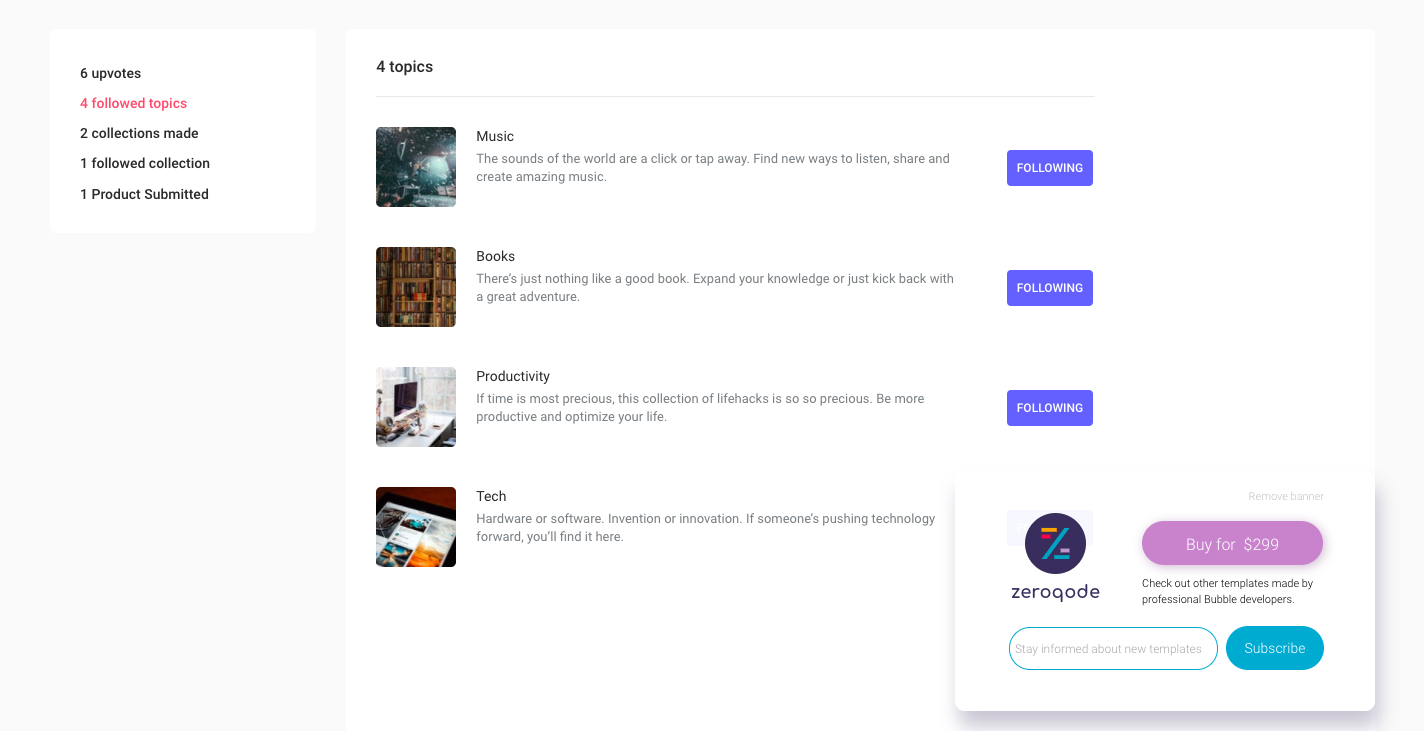Open the Music topic title
Screen dimensions: 1424x731
click(x=495, y=136)
